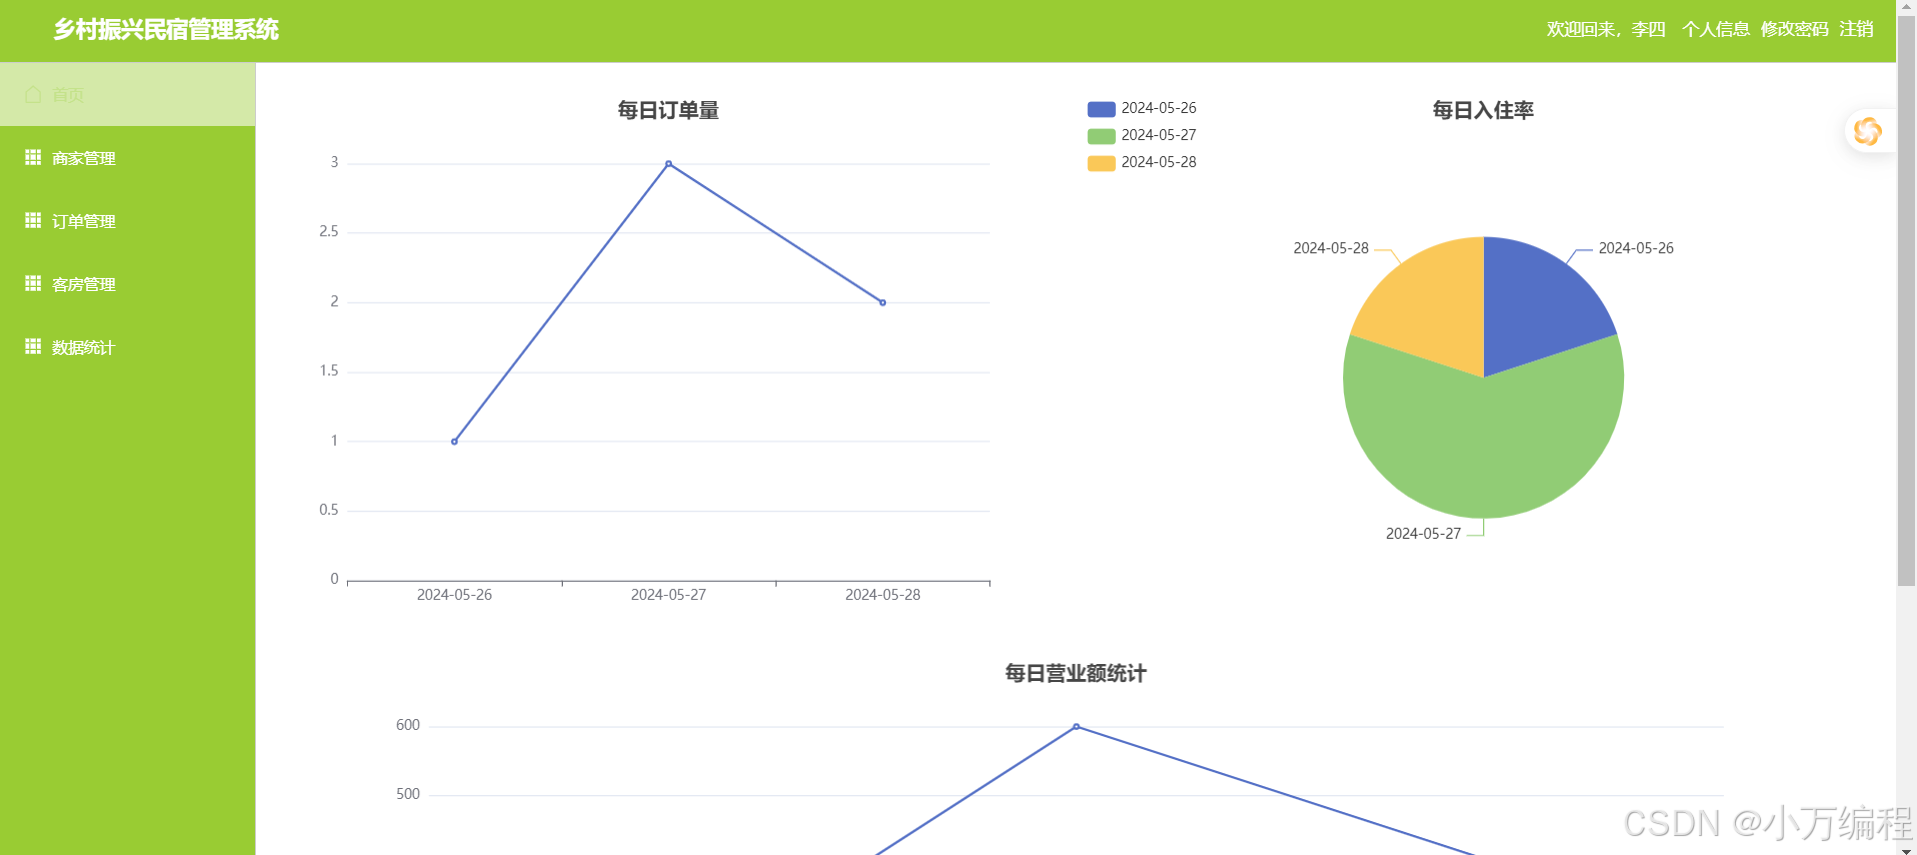Click the grid icon beside 商家管理
The width and height of the screenshot is (1917, 855).
point(33,157)
